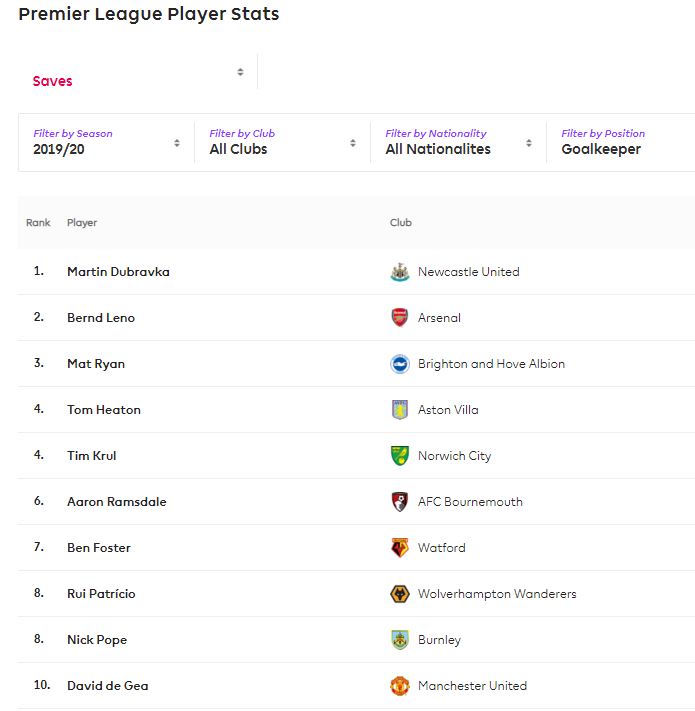The image size is (695, 711).
Task: Expand the Filter by Nationality dropdown
Action: (x=458, y=142)
